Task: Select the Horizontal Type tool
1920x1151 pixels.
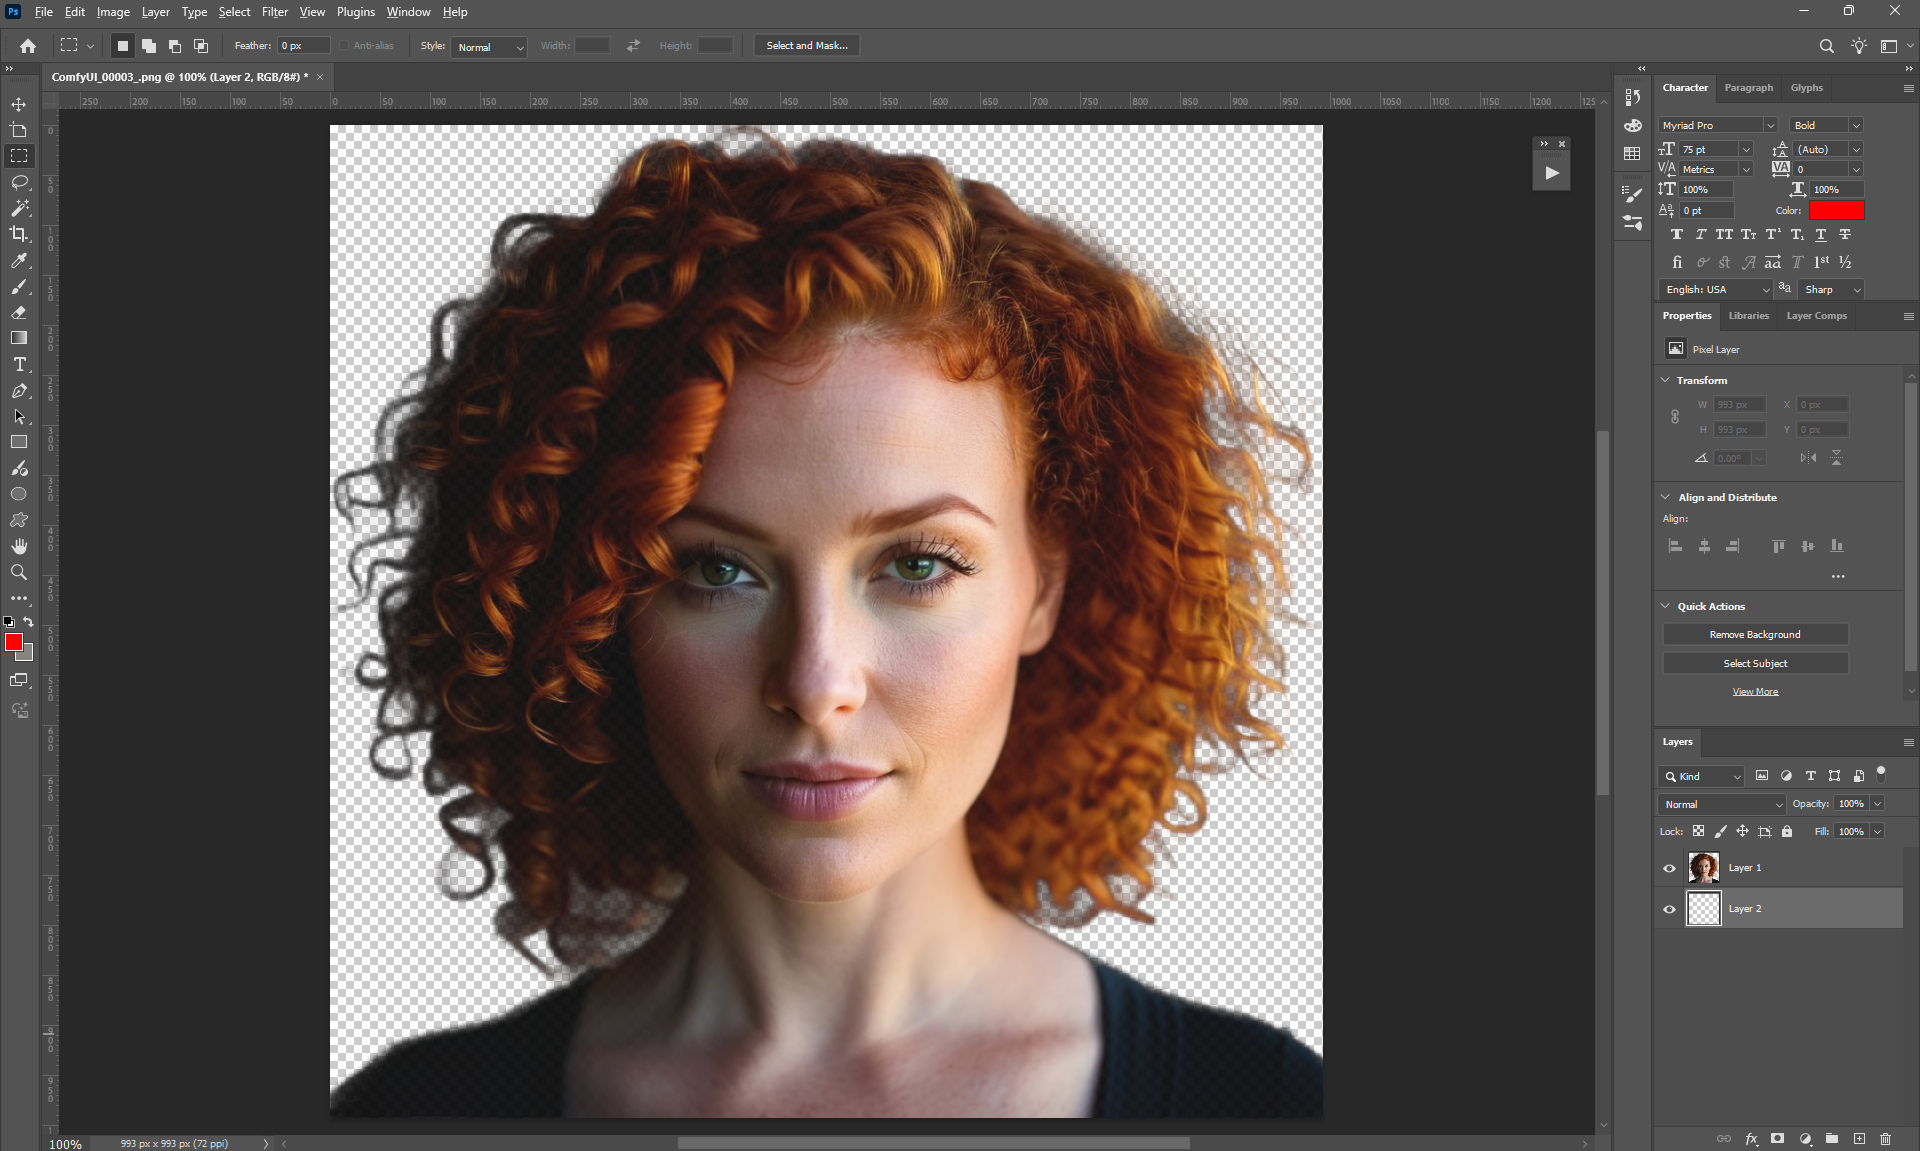Action: (19, 365)
